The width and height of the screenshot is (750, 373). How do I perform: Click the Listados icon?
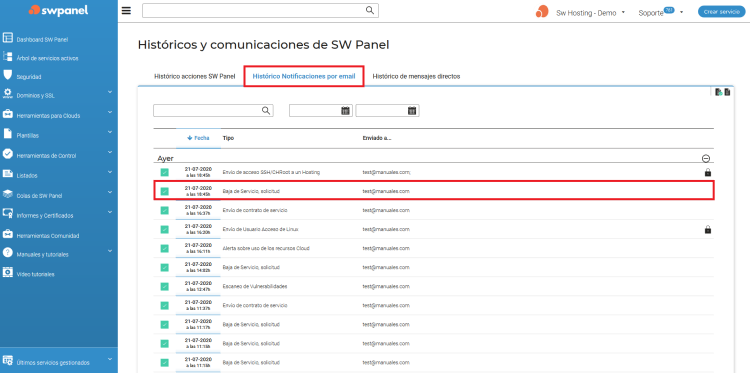tap(8, 174)
